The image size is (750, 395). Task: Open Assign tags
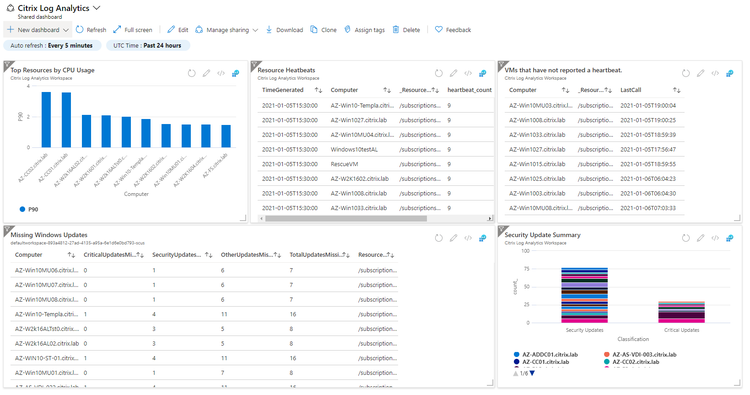coord(364,30)
